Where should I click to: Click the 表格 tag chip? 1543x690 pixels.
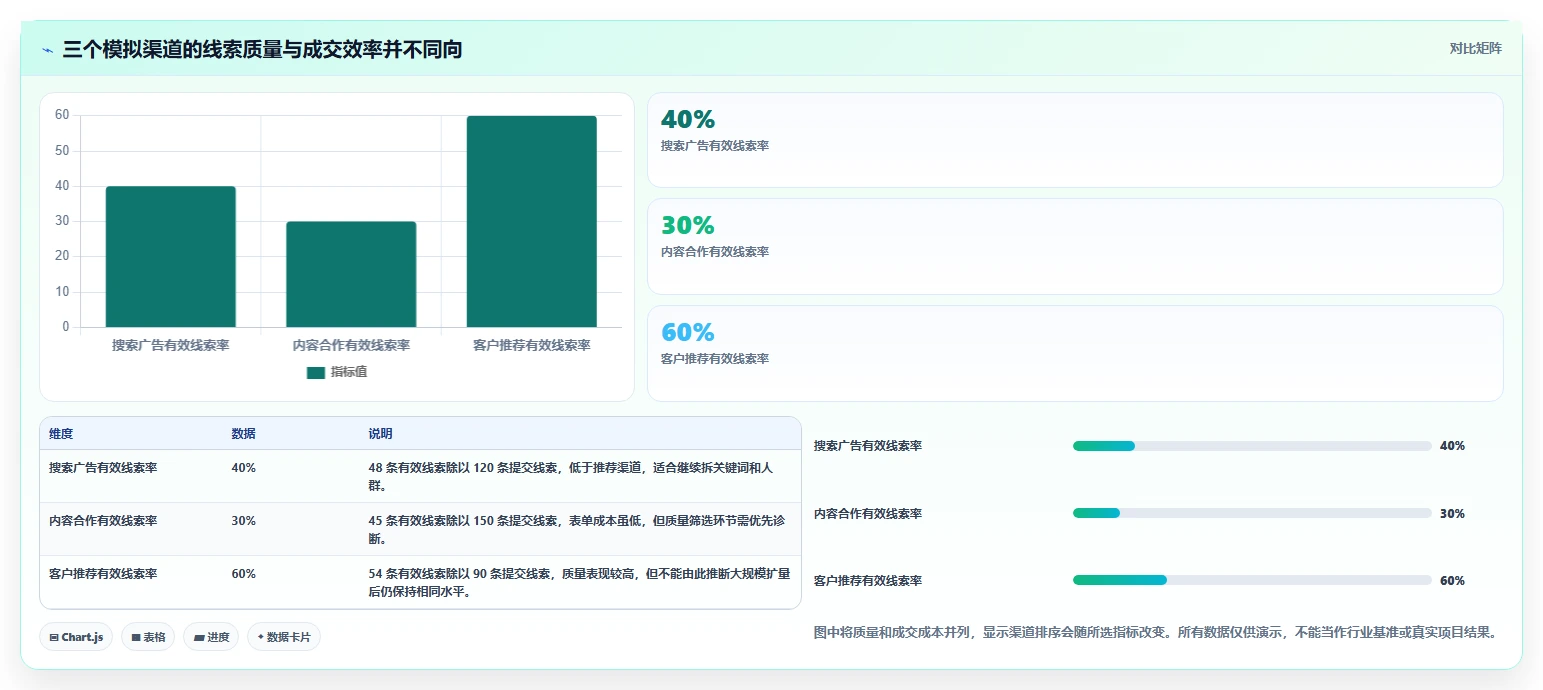pyautogui.click(x=148, y=637)
